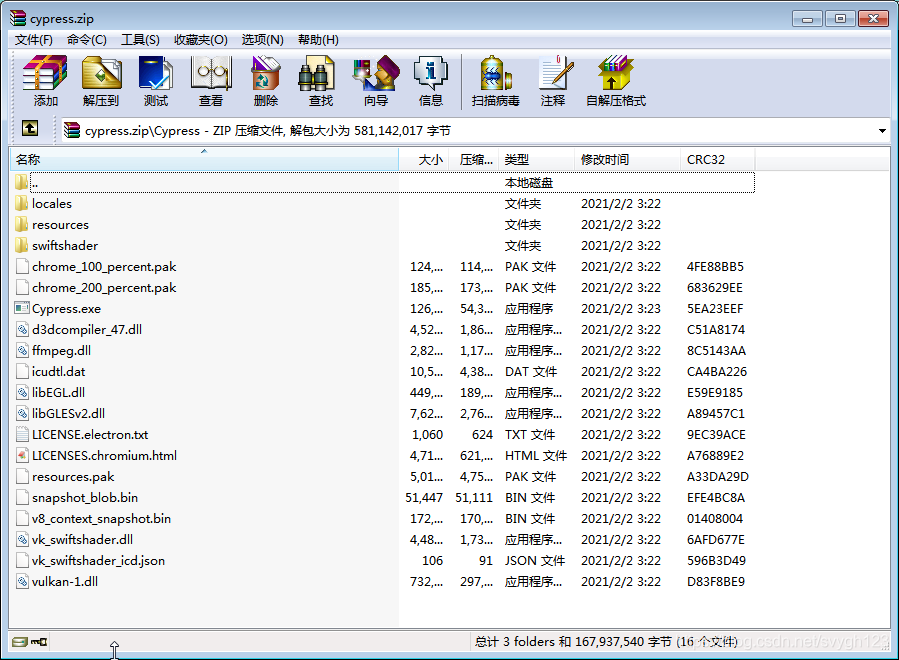The image size is (899, 660).
Task: Select v8_context_snapshot.bin file name
Action: (x=101, y=518)
